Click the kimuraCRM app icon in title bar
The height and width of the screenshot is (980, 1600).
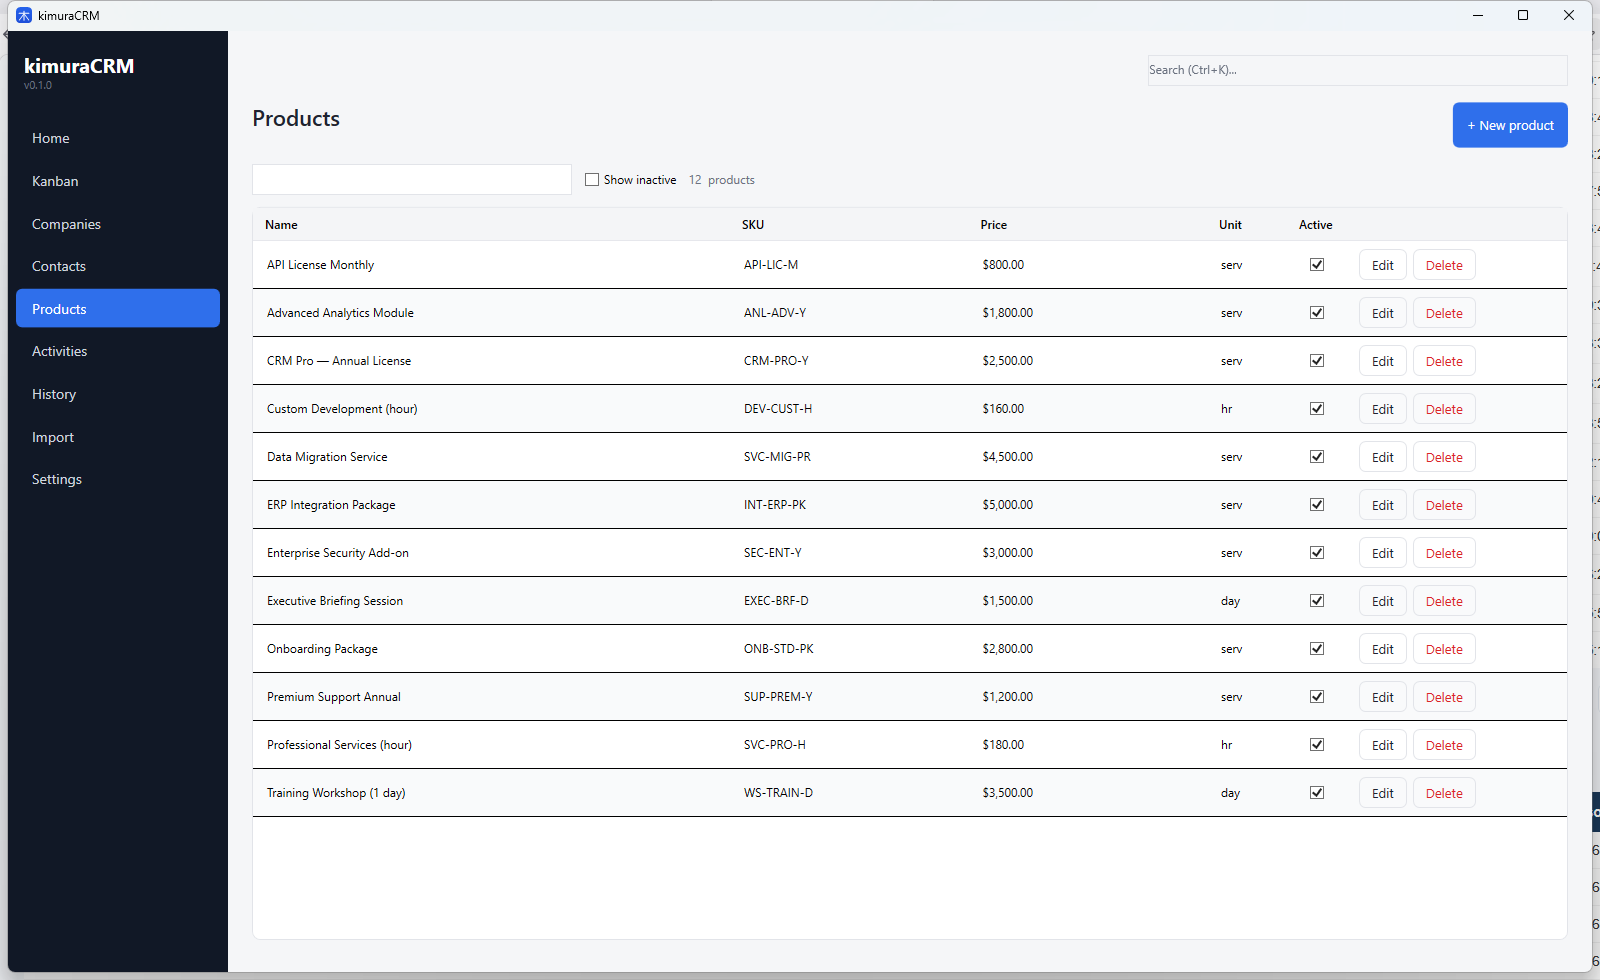point(24,15)
